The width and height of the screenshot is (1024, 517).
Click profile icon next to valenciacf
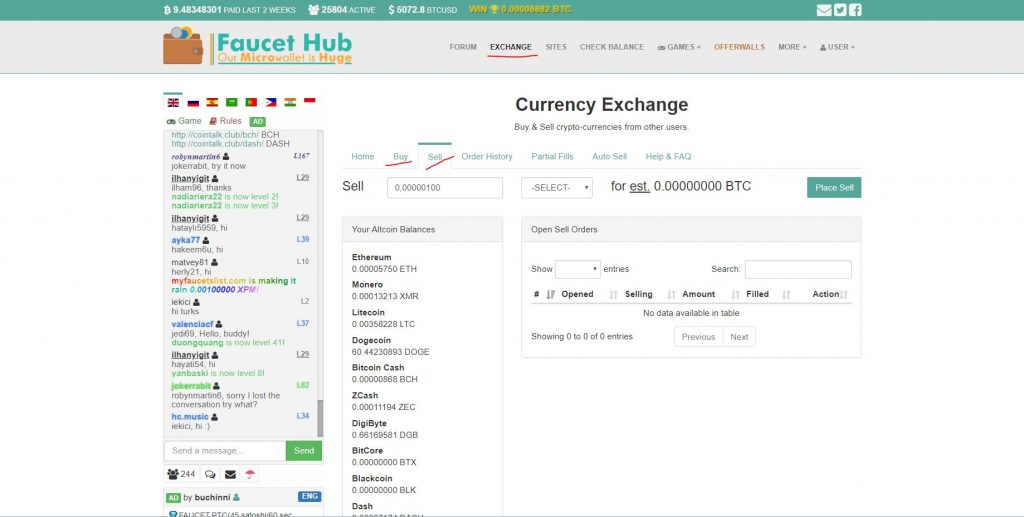[x=219, y=324]
